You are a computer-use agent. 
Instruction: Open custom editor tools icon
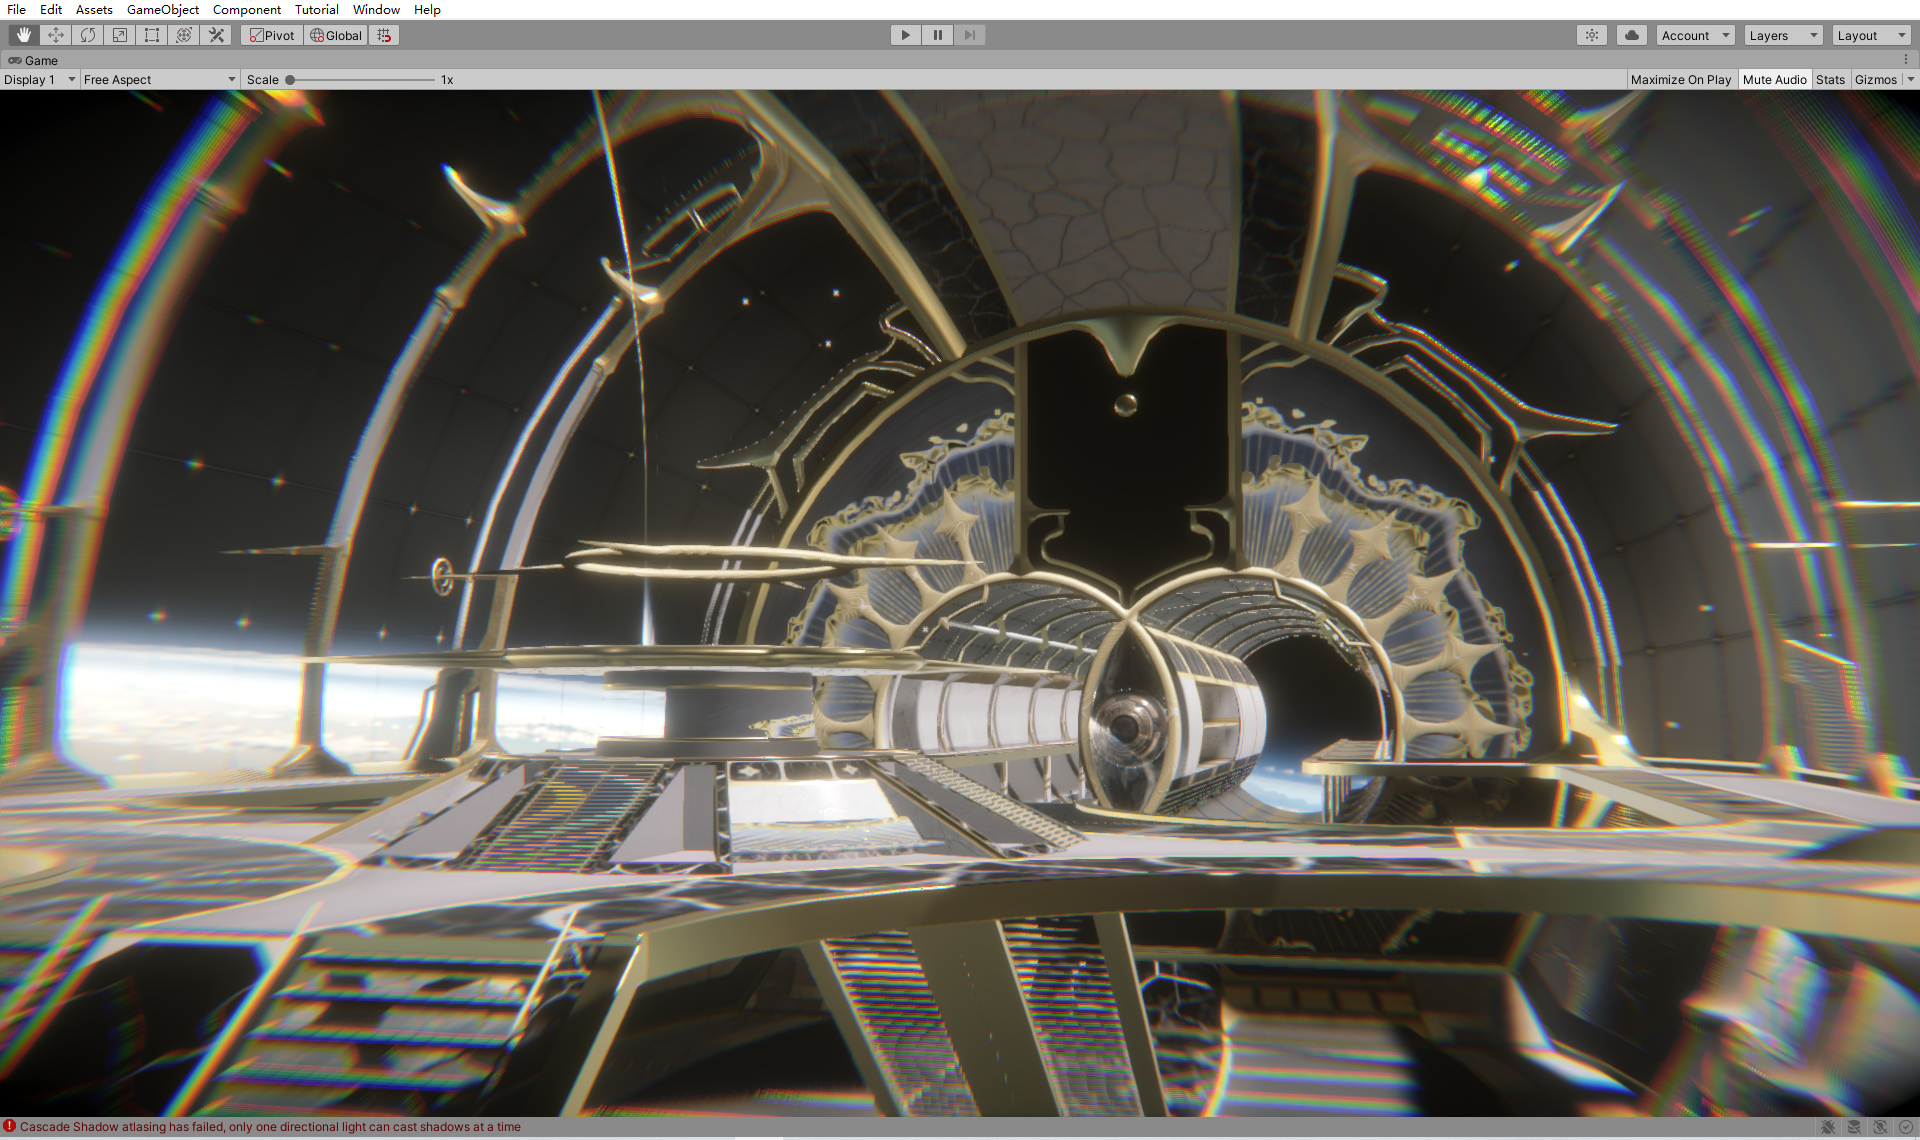point(216,35)
